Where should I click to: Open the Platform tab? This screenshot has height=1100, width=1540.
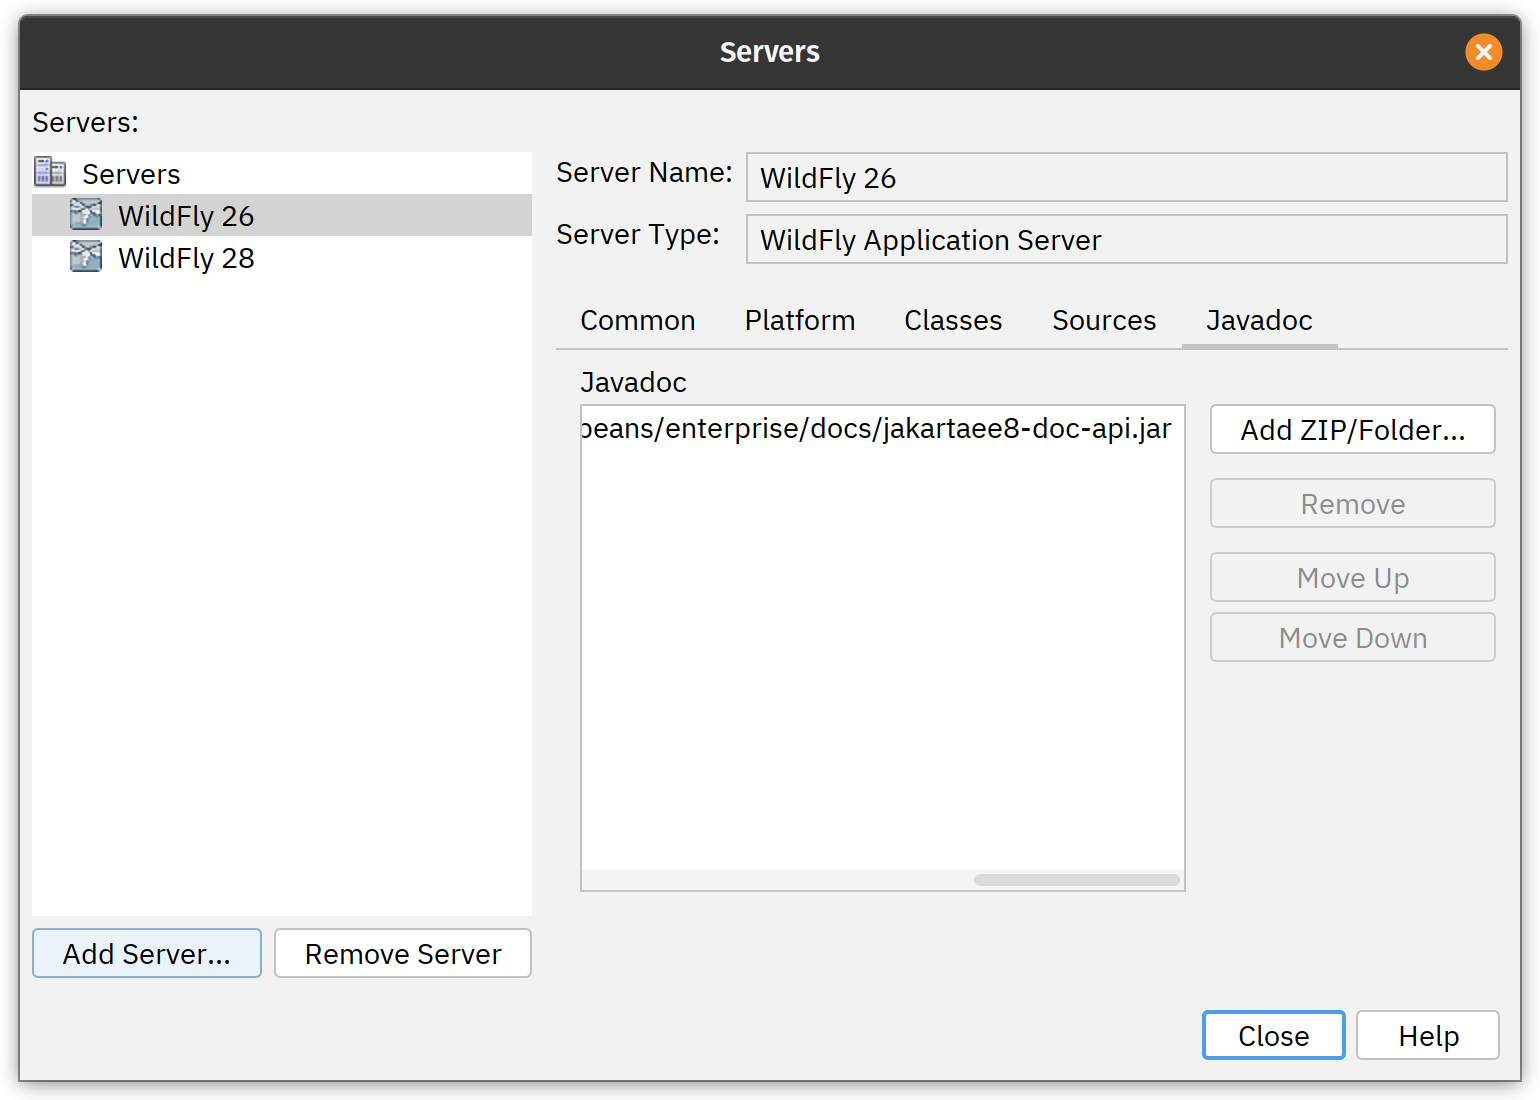800,320
